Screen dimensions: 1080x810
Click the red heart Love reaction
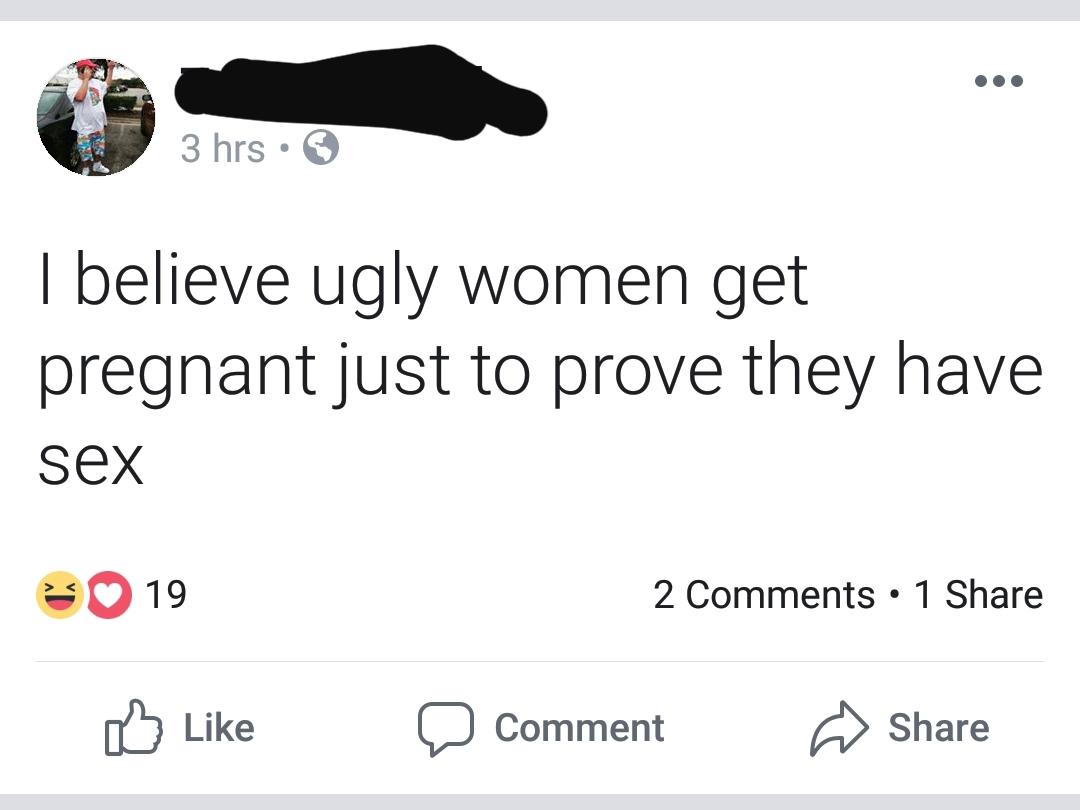(x=108, y=594)
